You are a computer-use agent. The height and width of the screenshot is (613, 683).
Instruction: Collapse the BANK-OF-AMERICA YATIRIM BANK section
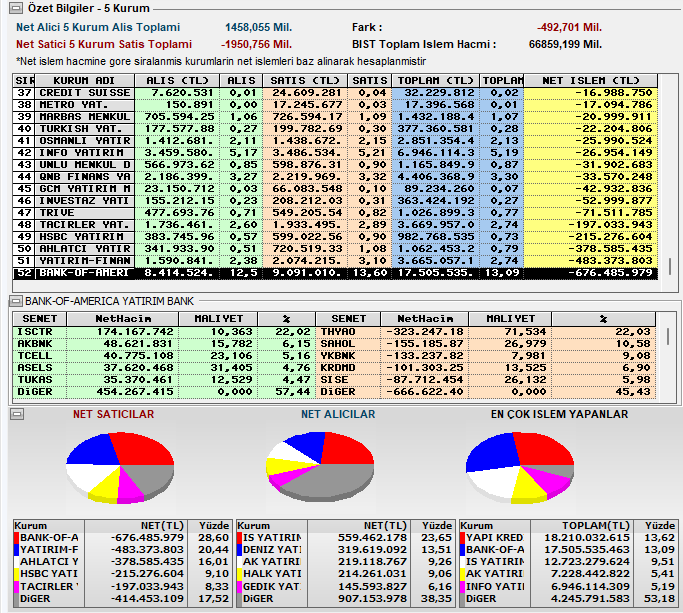pos(15,301)
